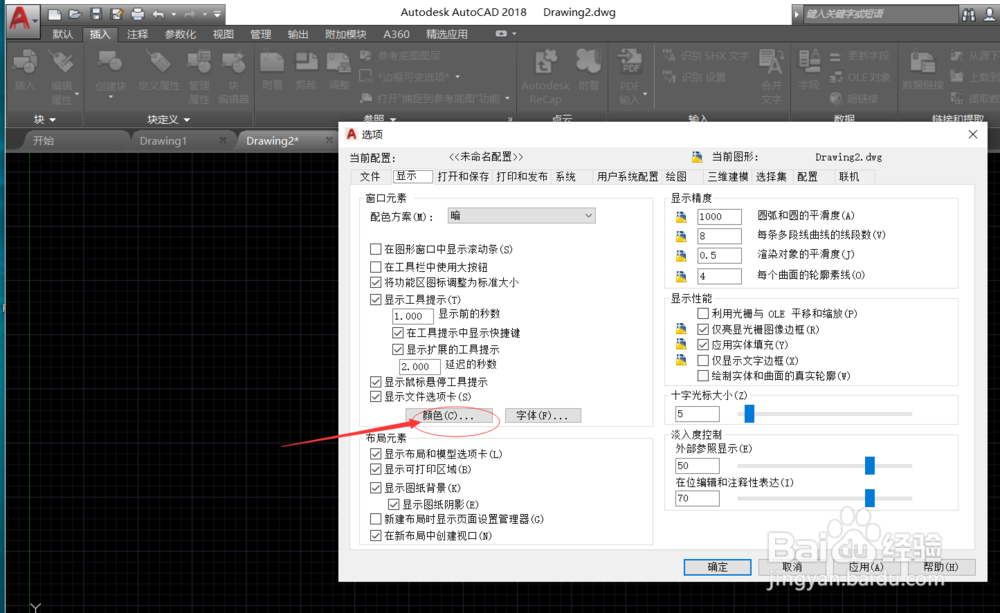Click the 颜色(C)... button

point(448,415)
